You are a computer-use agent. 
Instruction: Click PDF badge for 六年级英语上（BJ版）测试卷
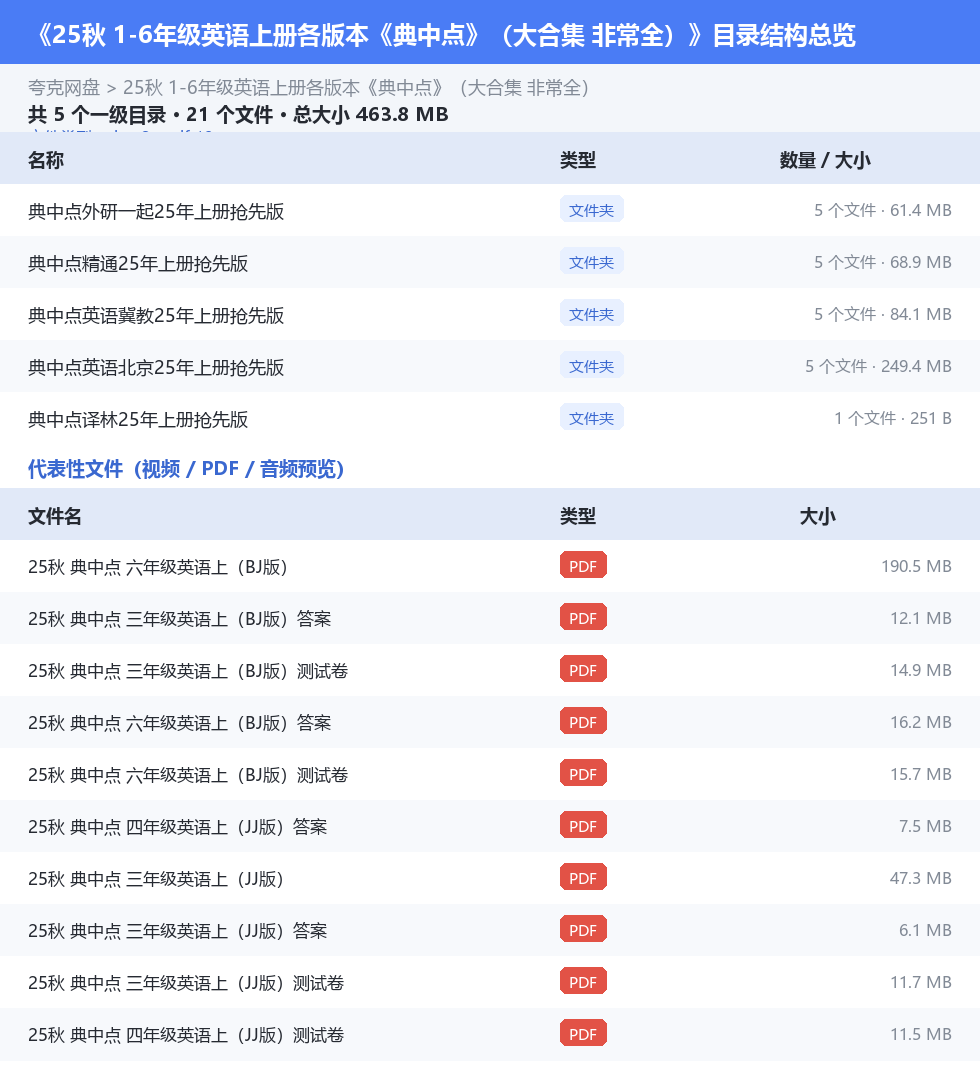click(x=583, y=774)
